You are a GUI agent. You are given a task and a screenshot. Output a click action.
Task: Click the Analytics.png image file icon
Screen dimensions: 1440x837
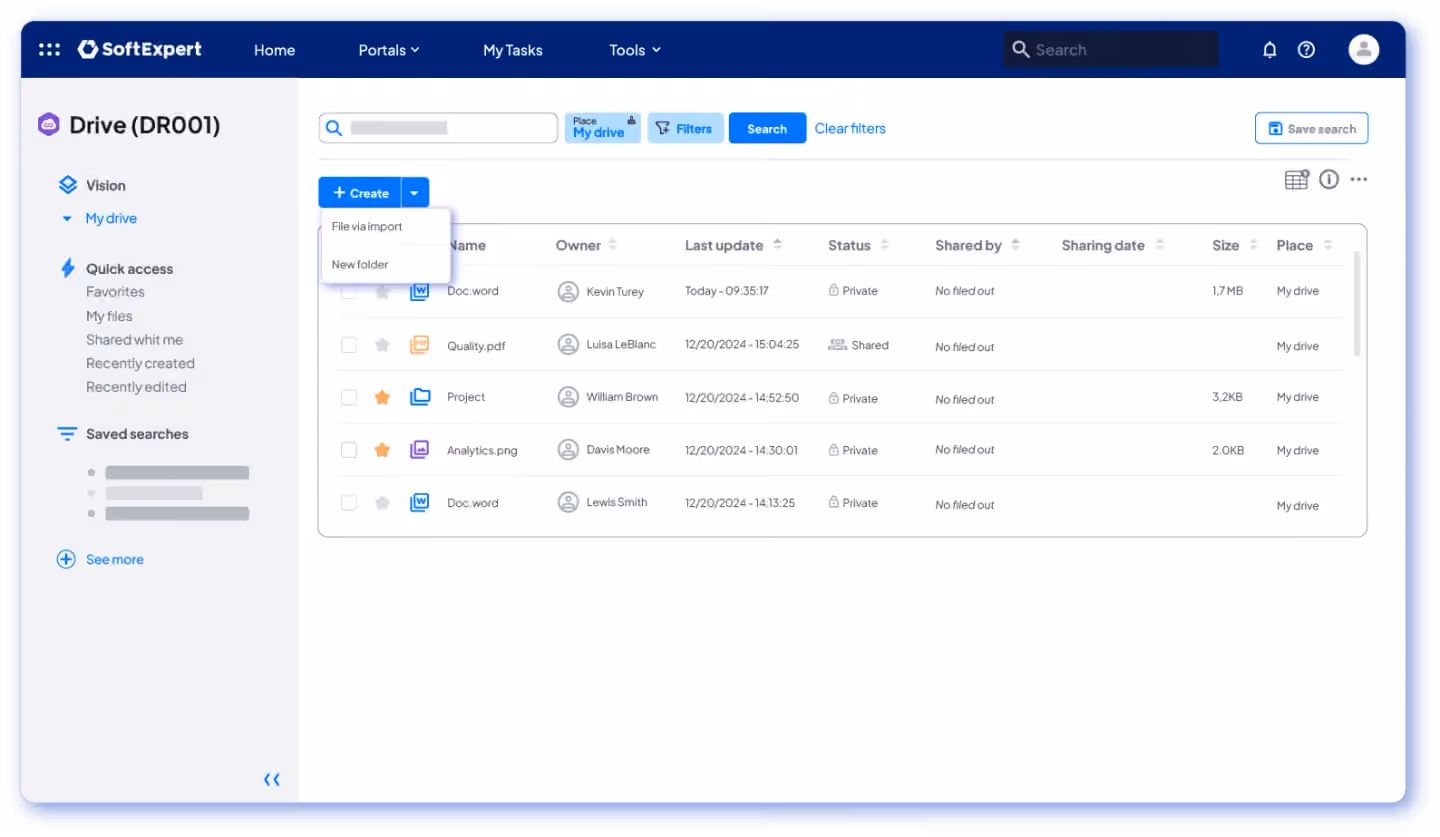[x=420, y=450]
